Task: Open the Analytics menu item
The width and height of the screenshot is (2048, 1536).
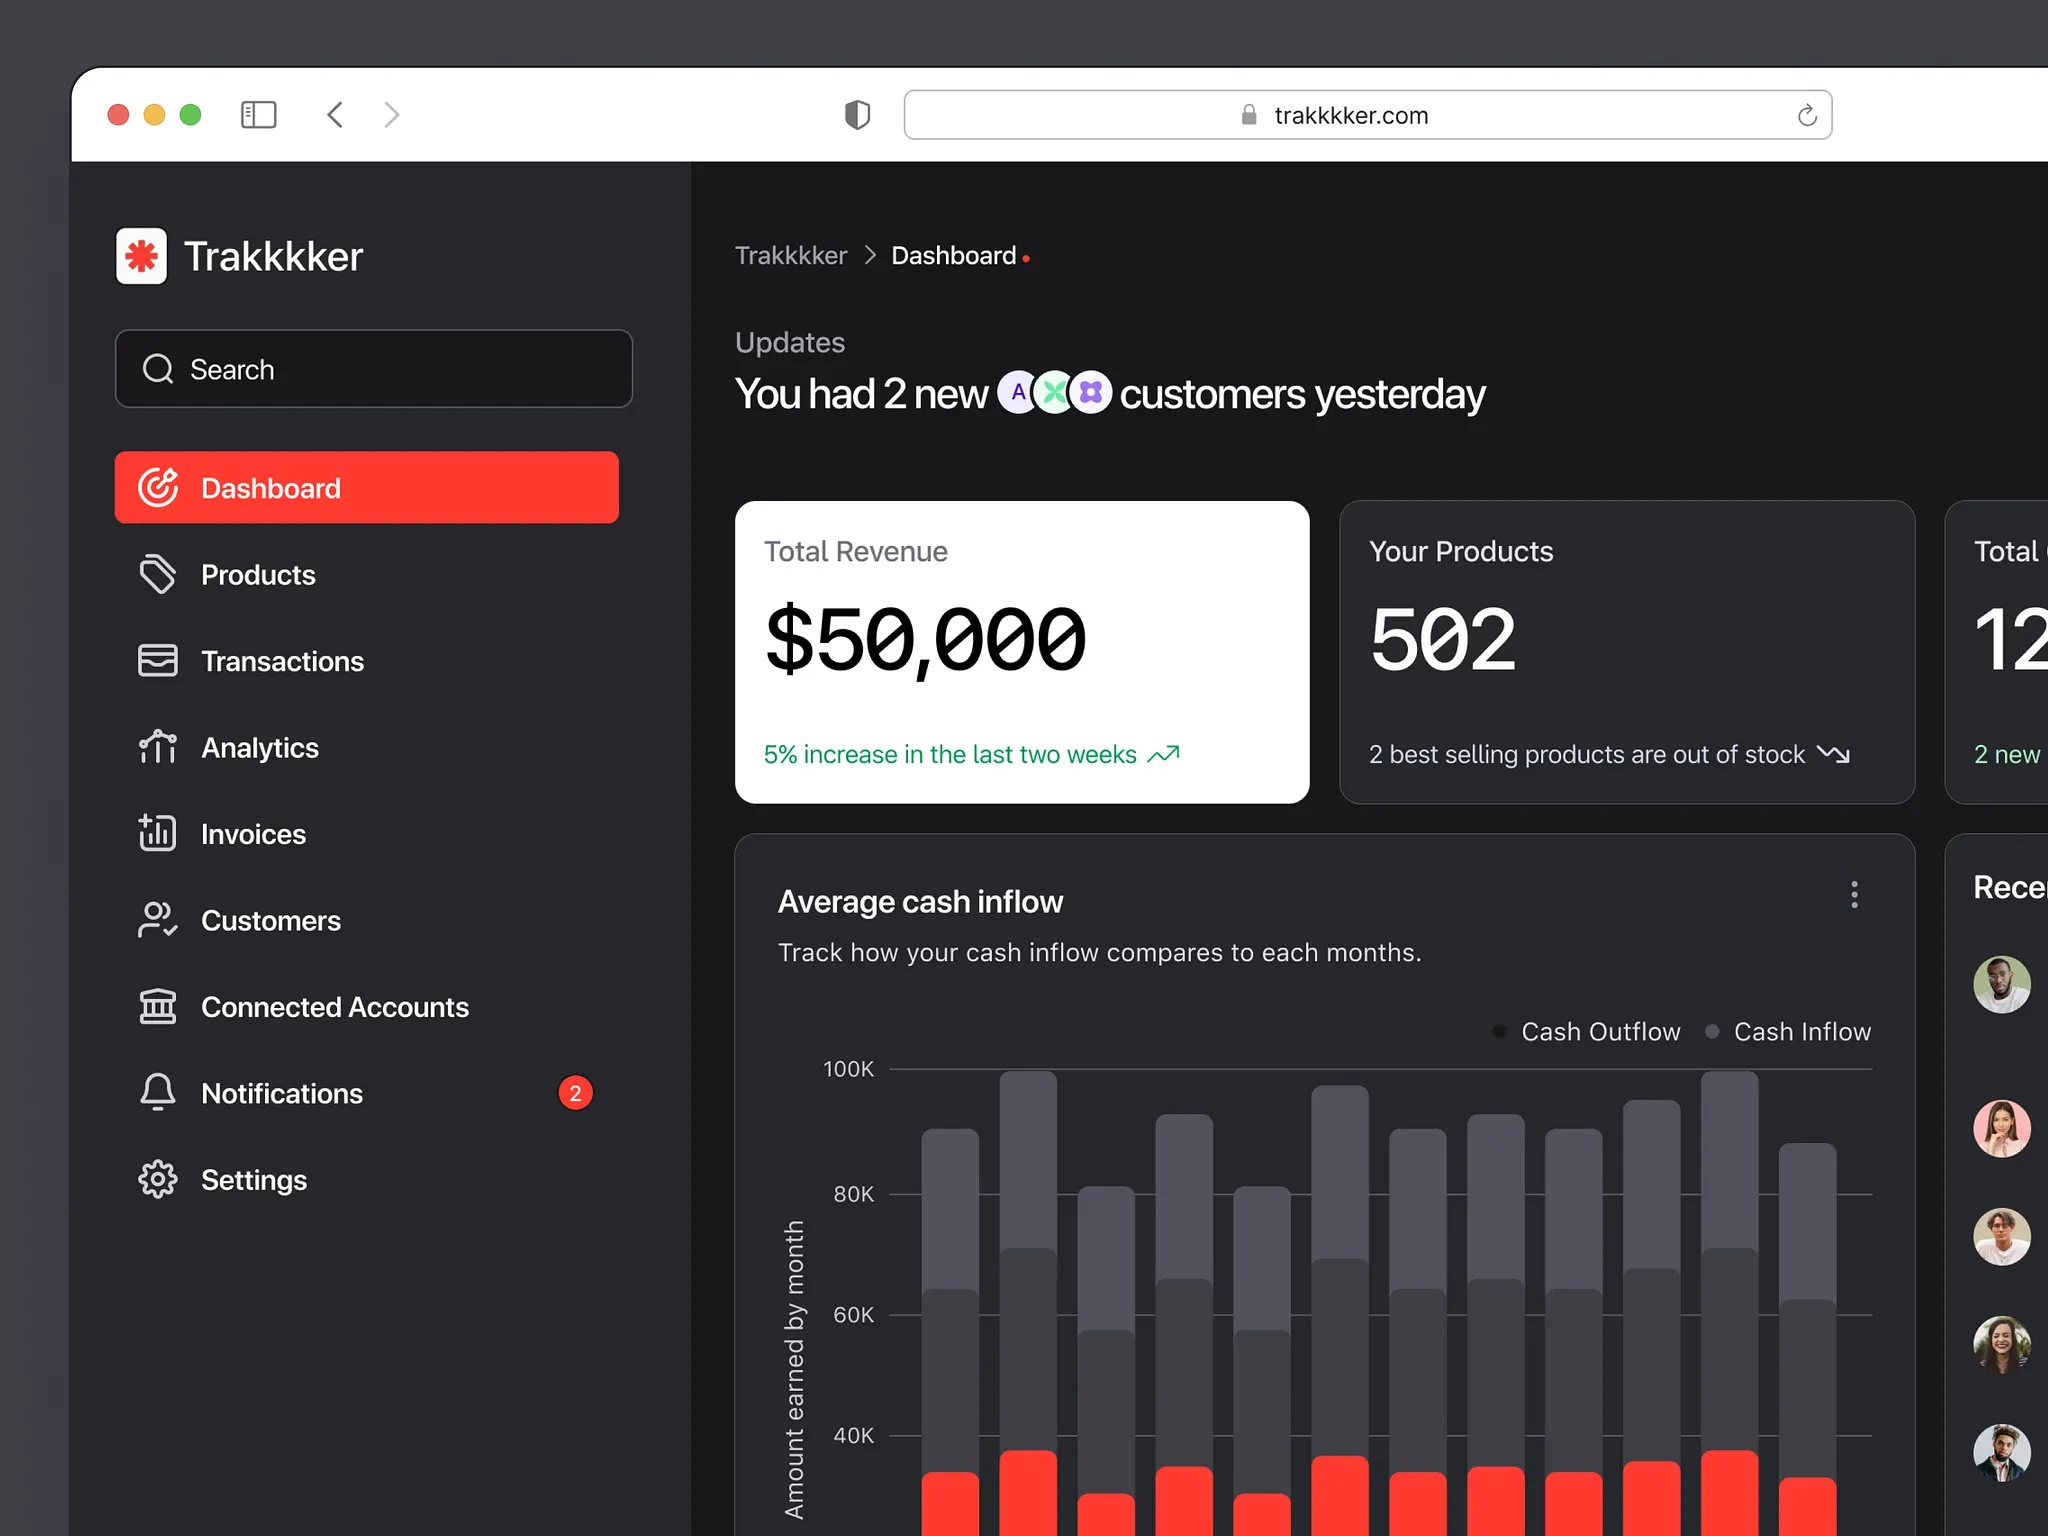Action: 367,747
